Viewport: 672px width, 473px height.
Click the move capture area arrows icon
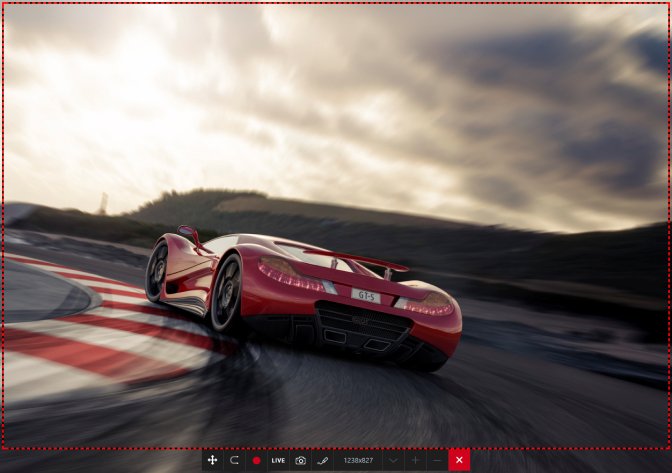213,460
